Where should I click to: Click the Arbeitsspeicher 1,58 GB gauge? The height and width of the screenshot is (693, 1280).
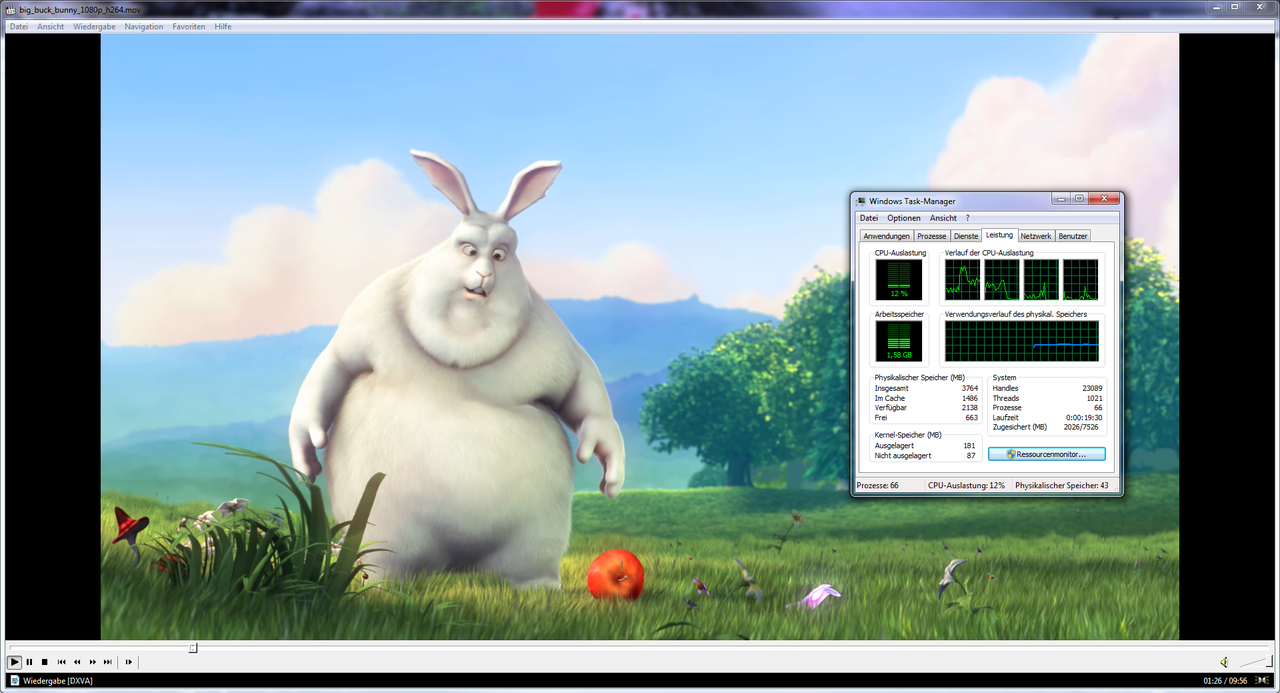[x=901, y=341]
